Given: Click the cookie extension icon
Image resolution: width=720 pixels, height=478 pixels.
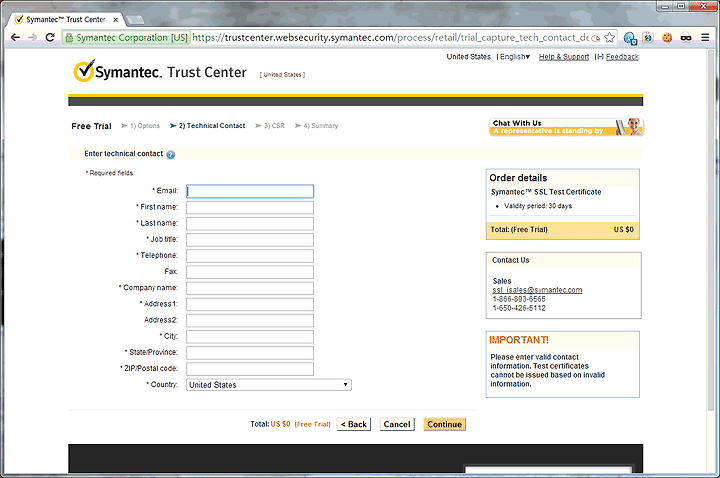Looking at the screenshot, I should click(x=667, y=38).
